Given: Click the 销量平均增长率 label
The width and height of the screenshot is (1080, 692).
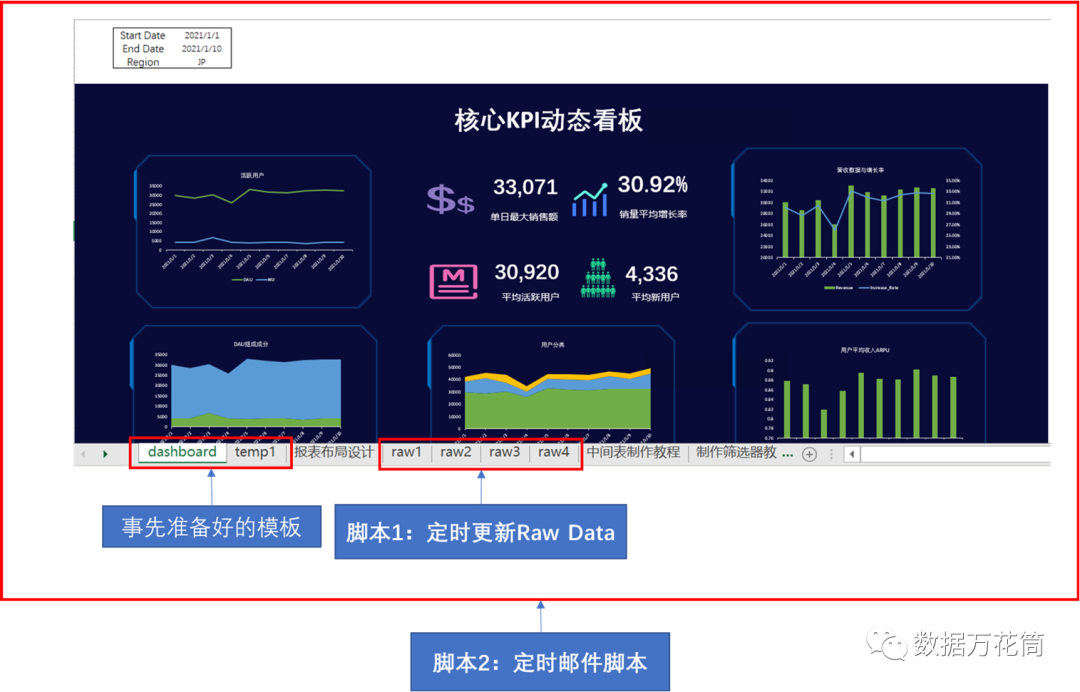Looking at the screenshot, I should pos(653,215).
